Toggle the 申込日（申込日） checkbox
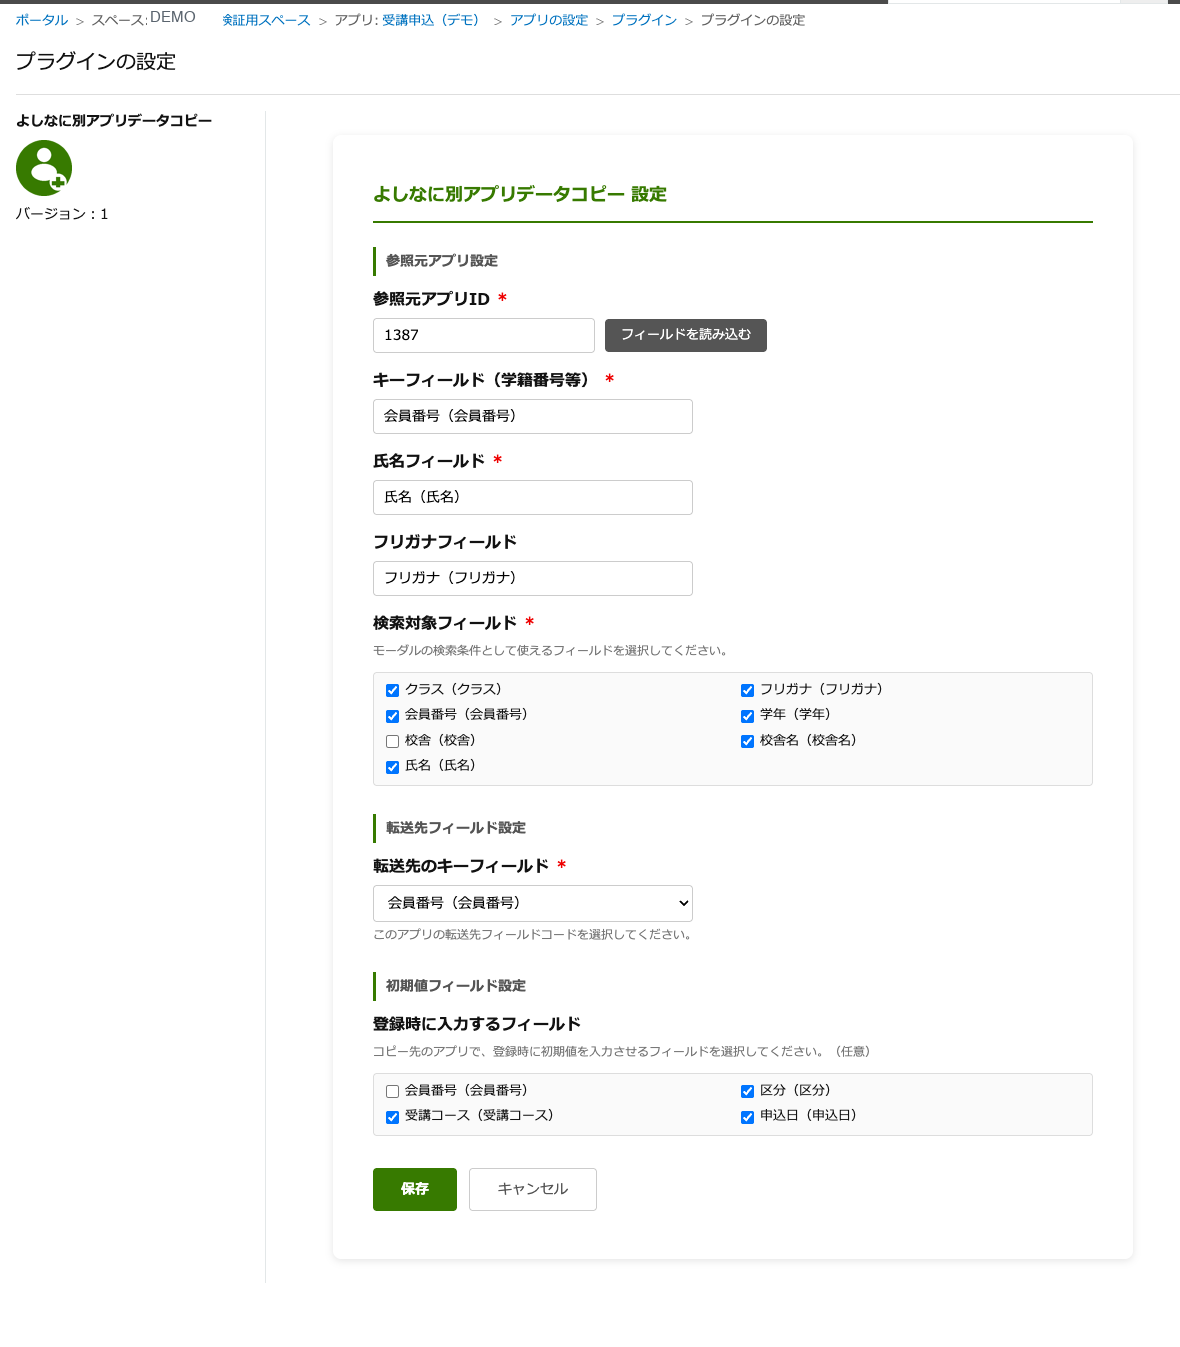The width and height of the screenshot is (1180, 1347). pyautogui.click(x=747, y=1117)
